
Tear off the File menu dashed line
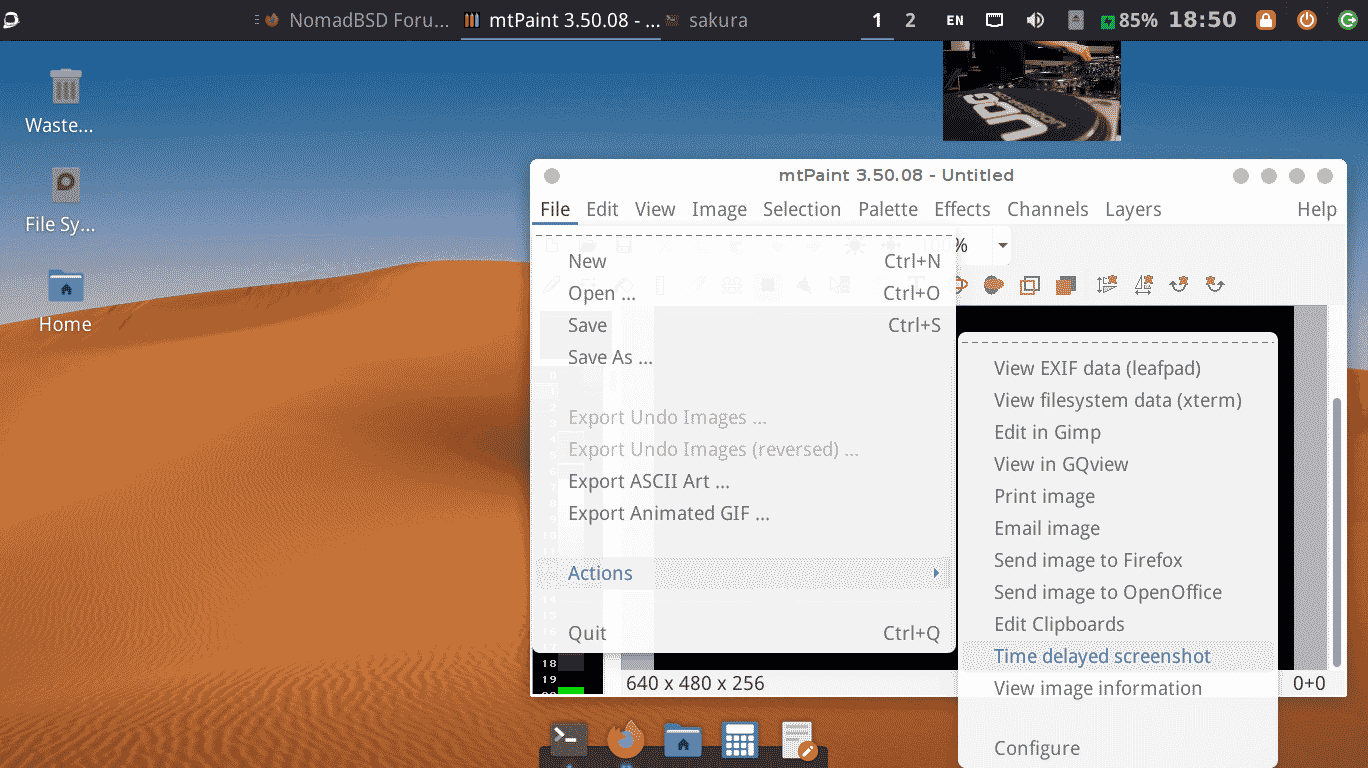[744, 235]
